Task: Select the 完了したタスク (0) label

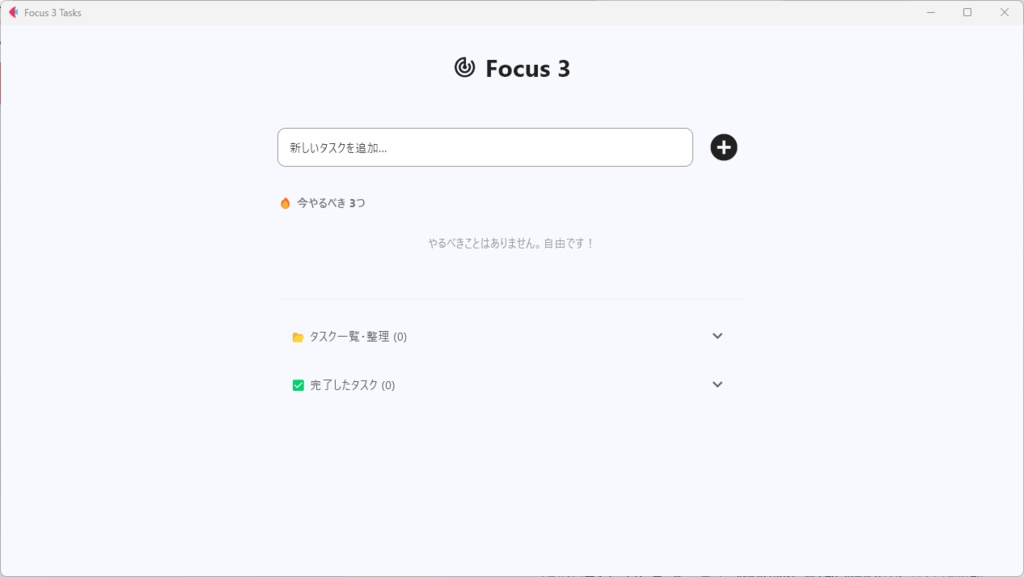Action: pos(353,384)
